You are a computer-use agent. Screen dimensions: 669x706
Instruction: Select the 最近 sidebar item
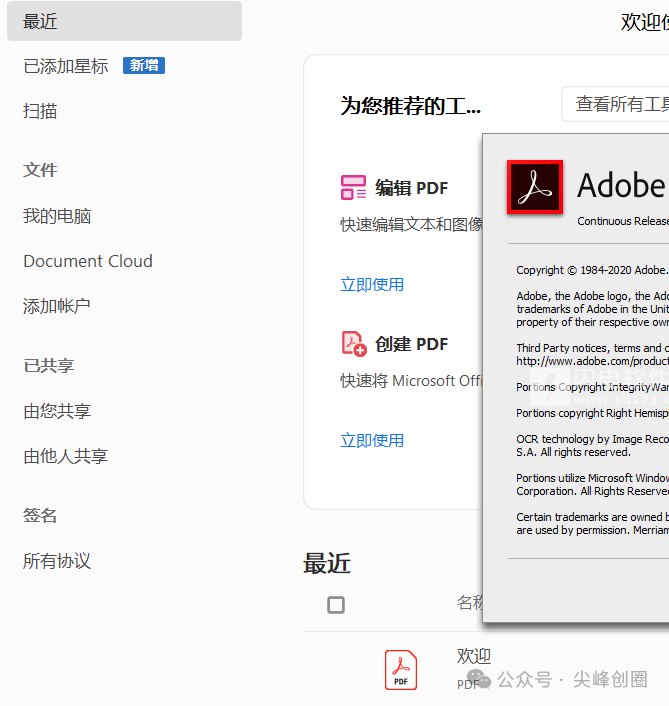coord(124,21)
